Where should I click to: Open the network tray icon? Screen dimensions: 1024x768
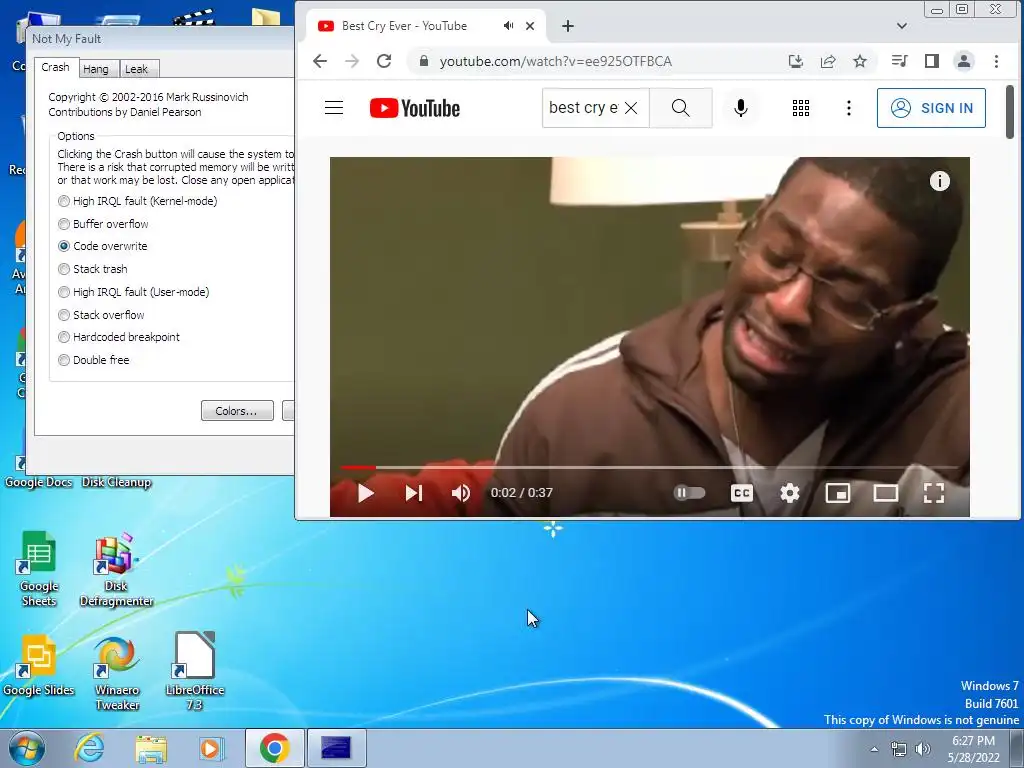[899, 749]
